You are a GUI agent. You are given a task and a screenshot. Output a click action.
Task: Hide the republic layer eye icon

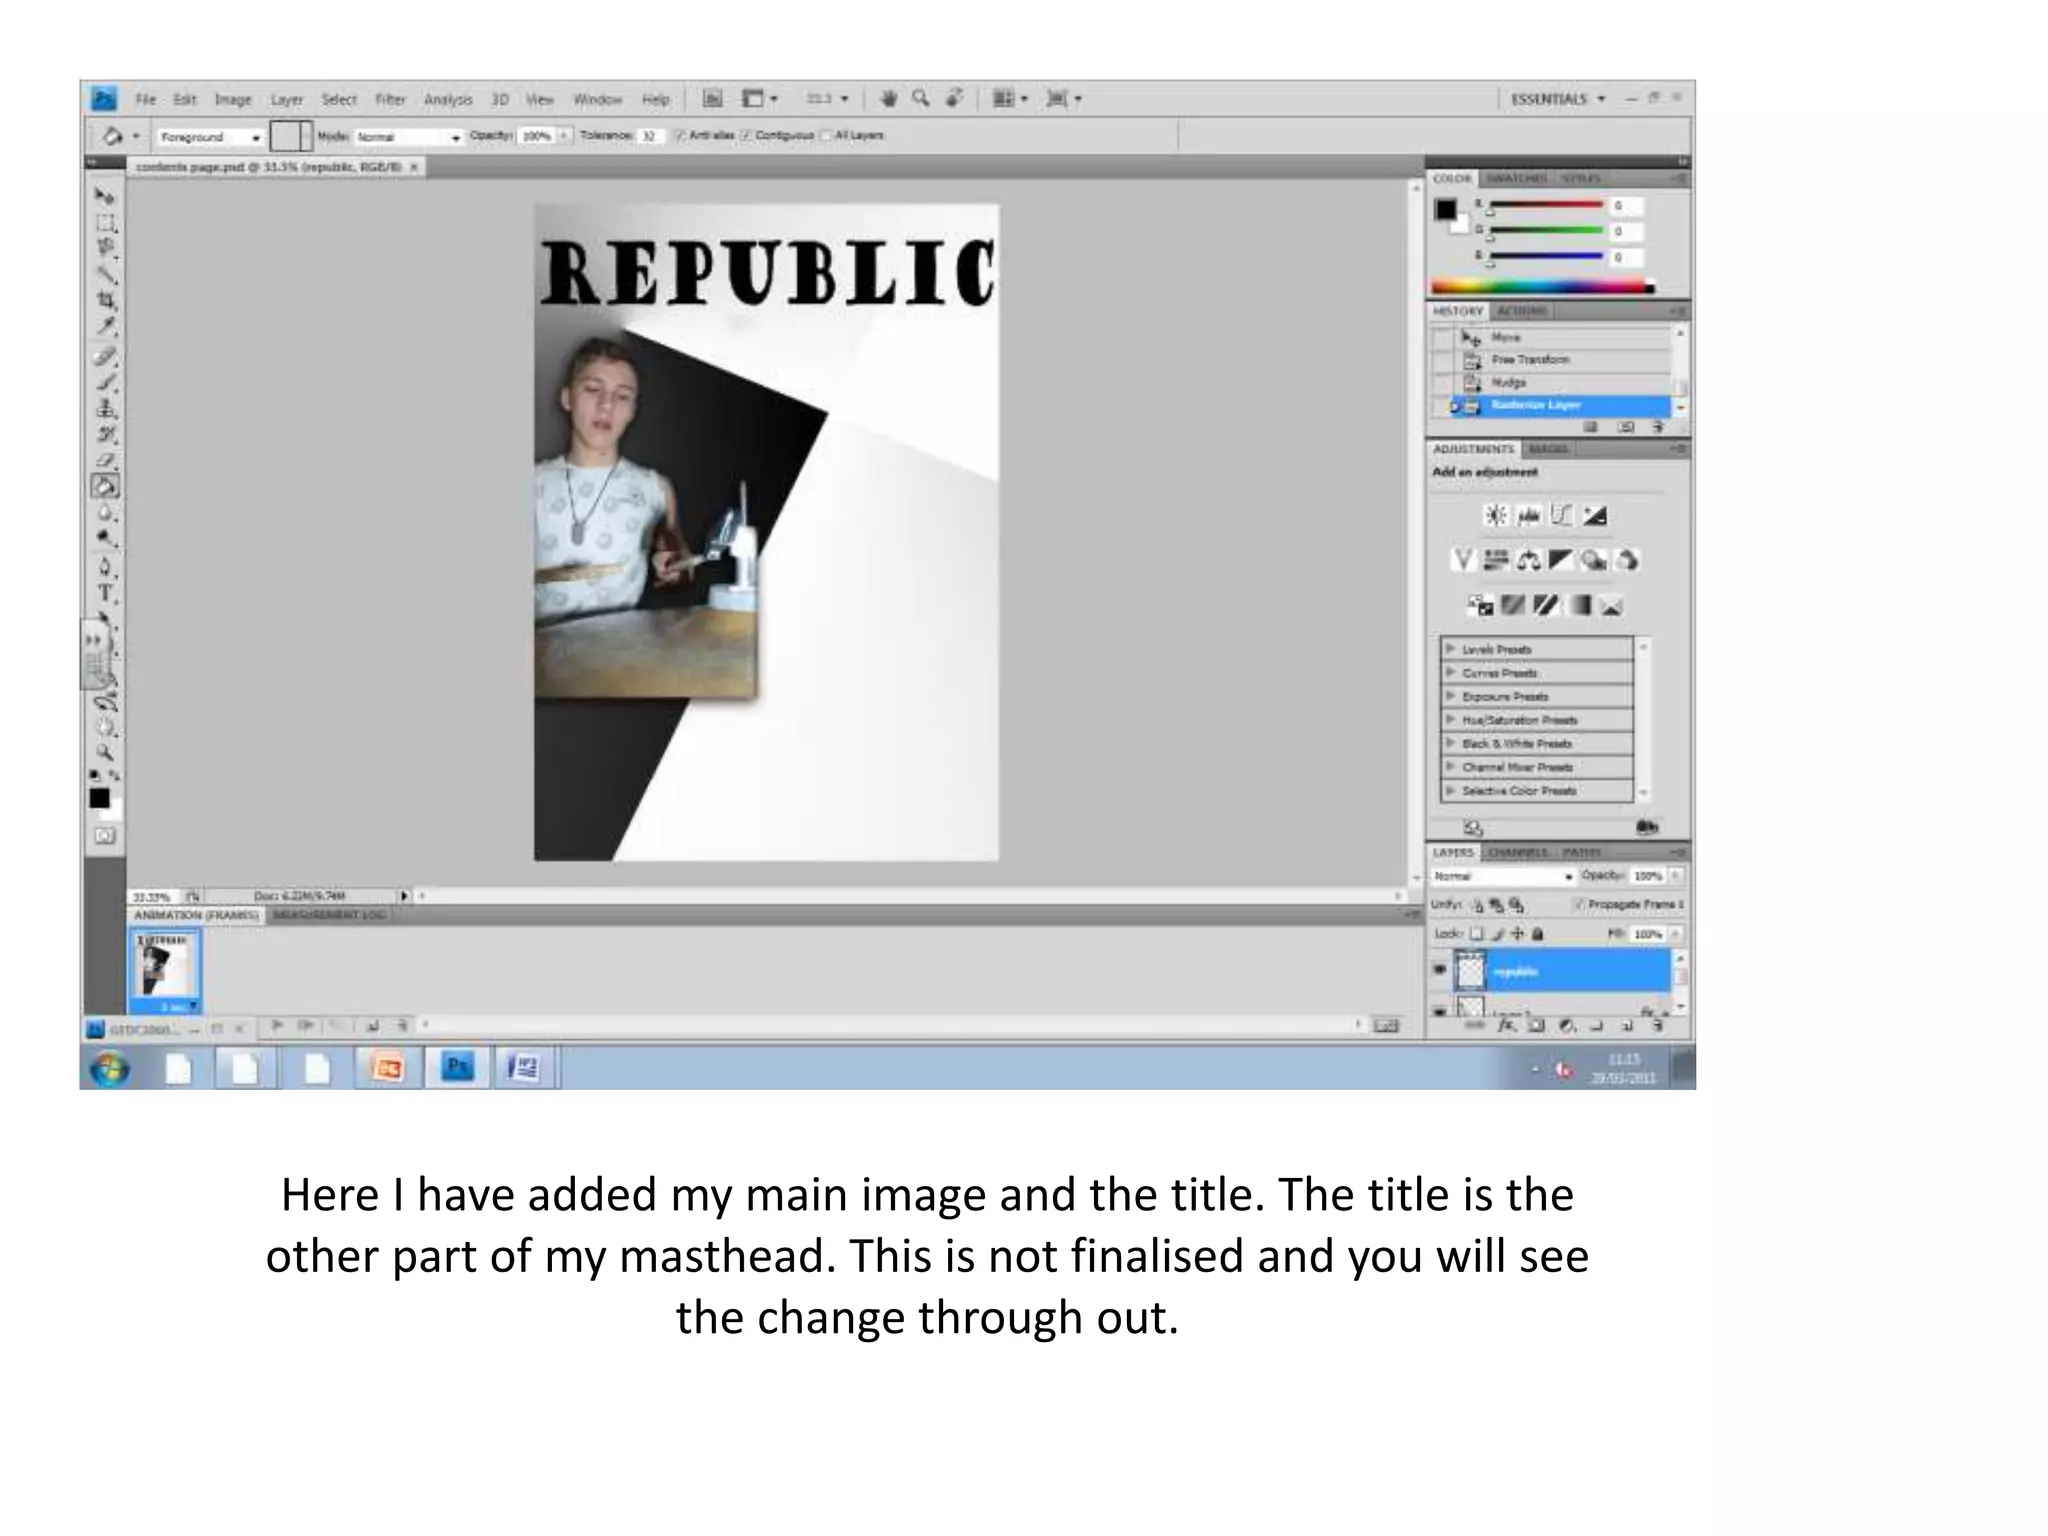1440,970
